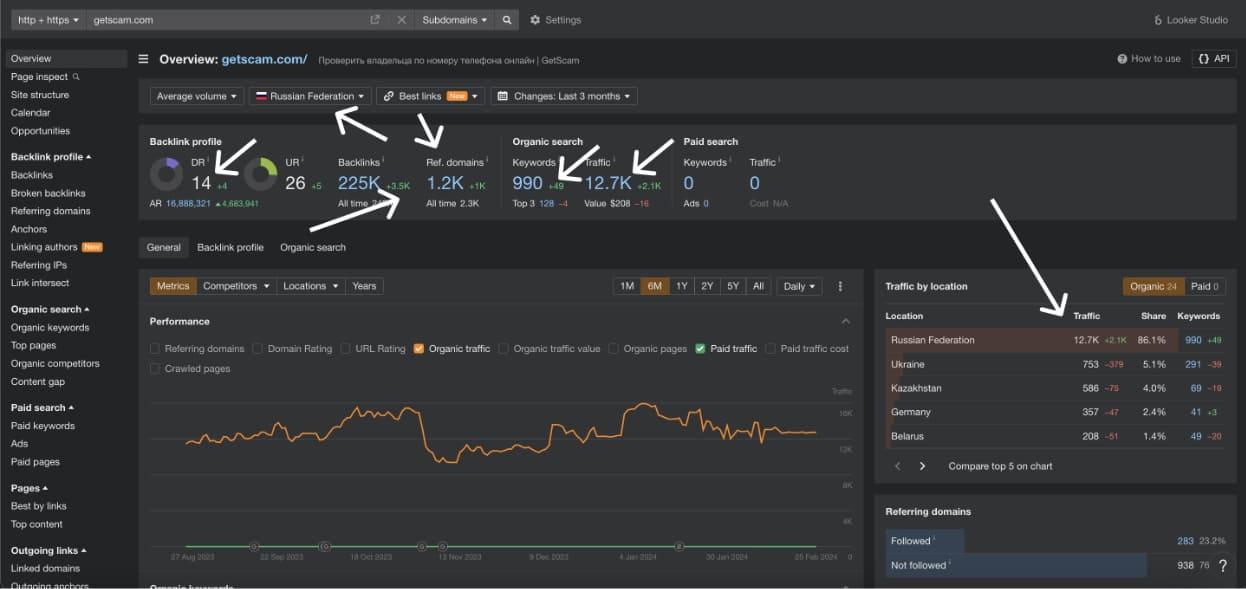Click the chart marker near 30 Jan 2024
The height and width of the screenshot is (589, 1246).
pos(679,546)
